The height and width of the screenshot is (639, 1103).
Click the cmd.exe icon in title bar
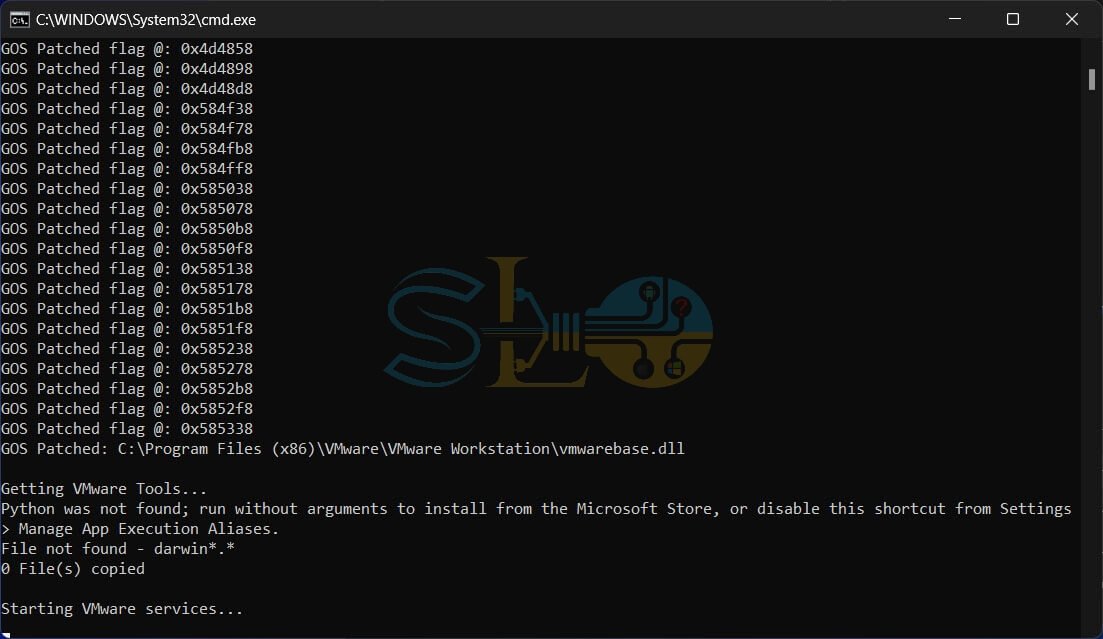tap(19, 20)
